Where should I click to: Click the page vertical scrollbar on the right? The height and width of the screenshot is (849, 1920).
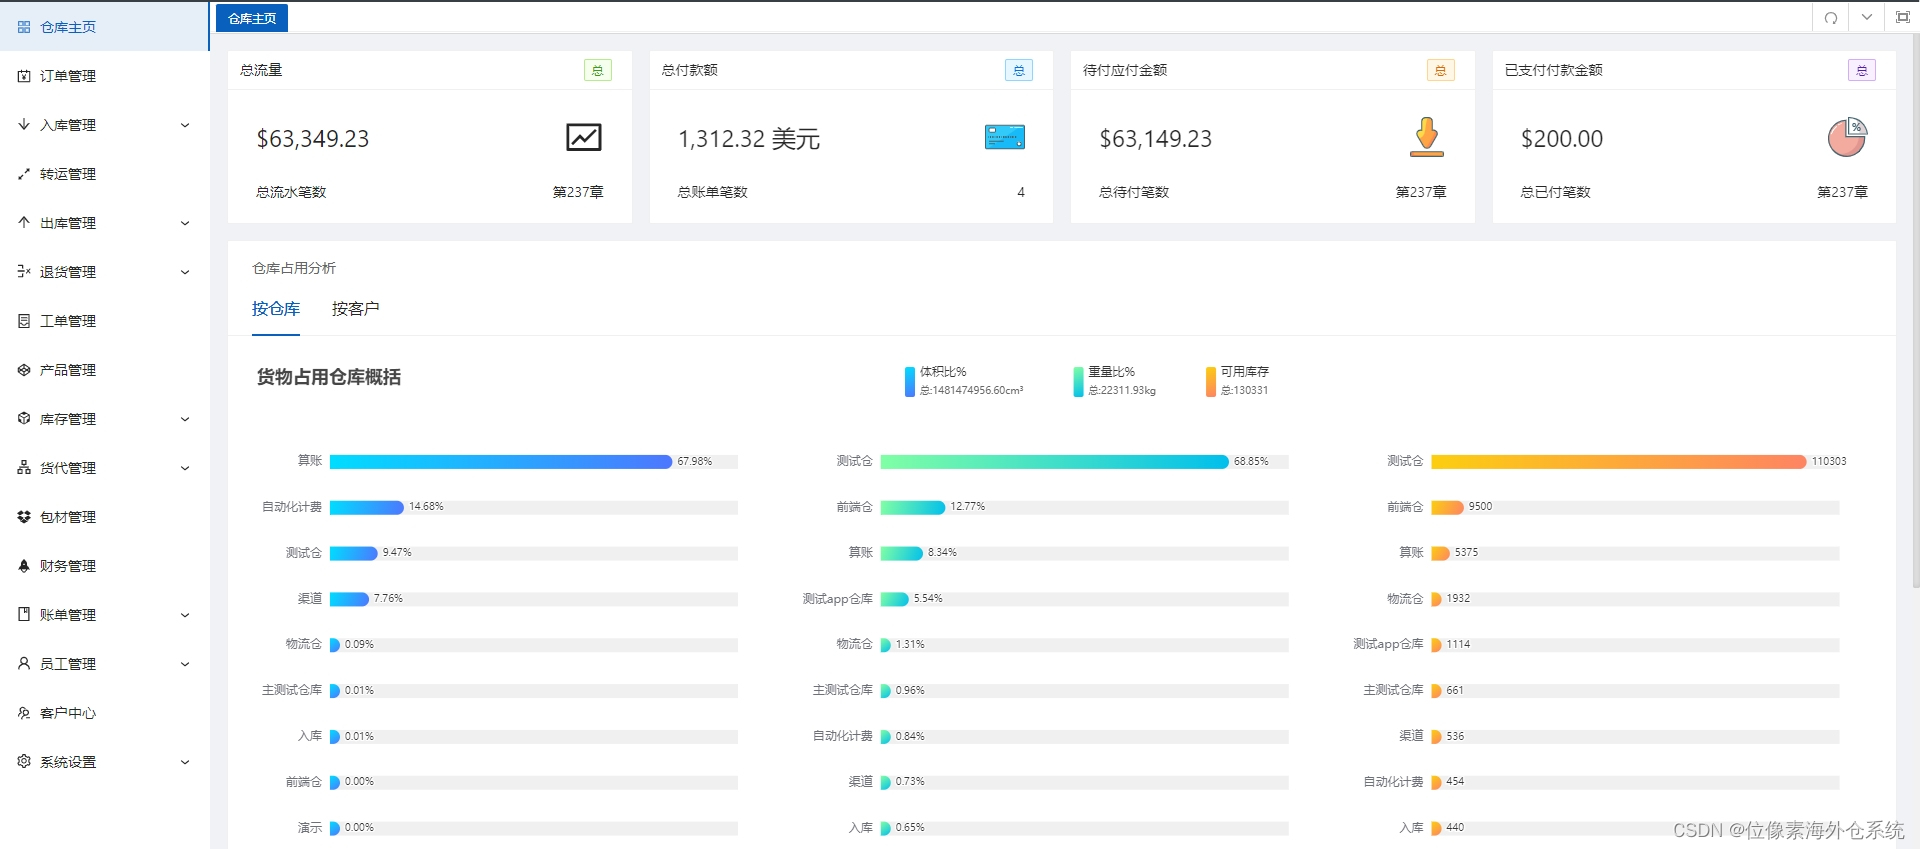pyautogui.click(x=1915, y=310)
